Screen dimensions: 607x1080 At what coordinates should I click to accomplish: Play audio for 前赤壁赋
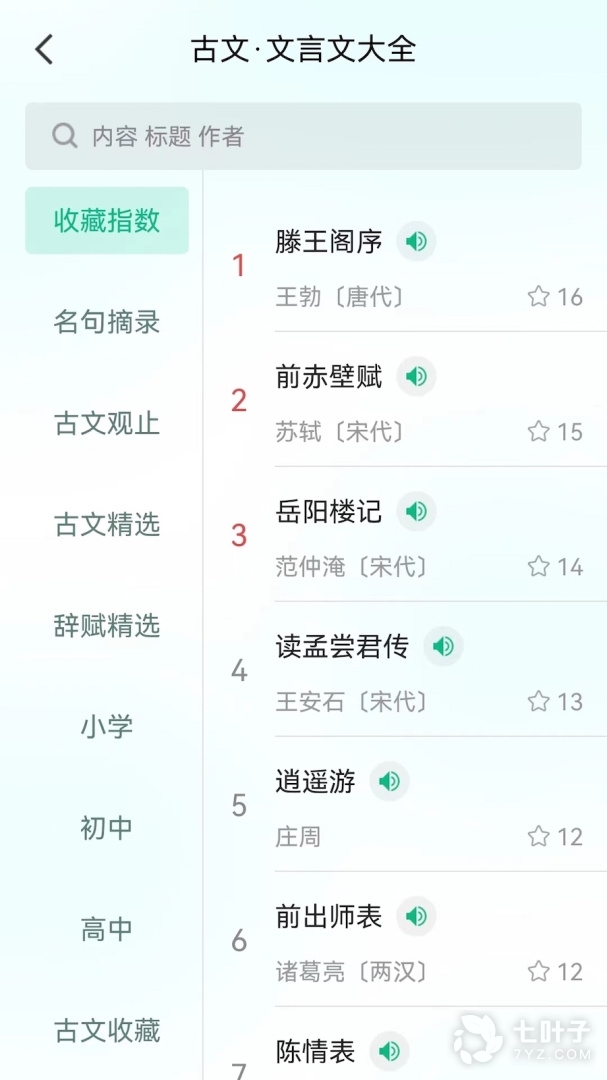[x=416, y=376]
